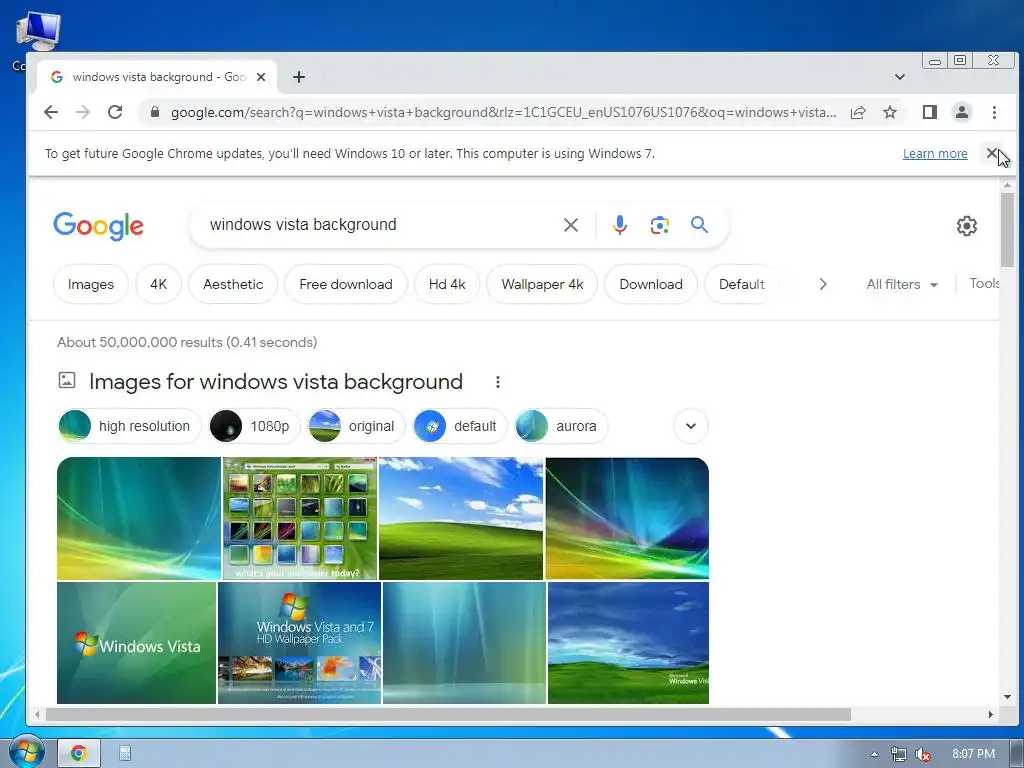
Task: Refine images by high resolution chip
Action: (129, 426)
